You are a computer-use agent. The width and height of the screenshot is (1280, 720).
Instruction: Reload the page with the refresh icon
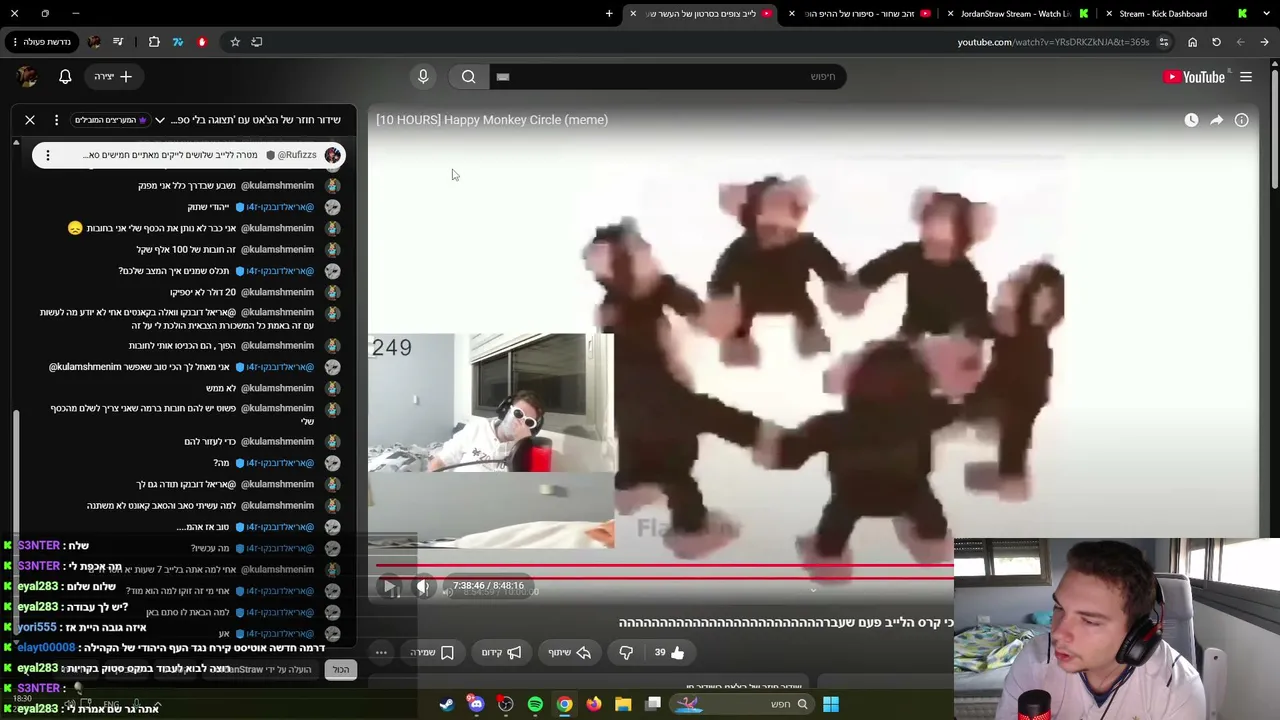tap(1216, 42)
